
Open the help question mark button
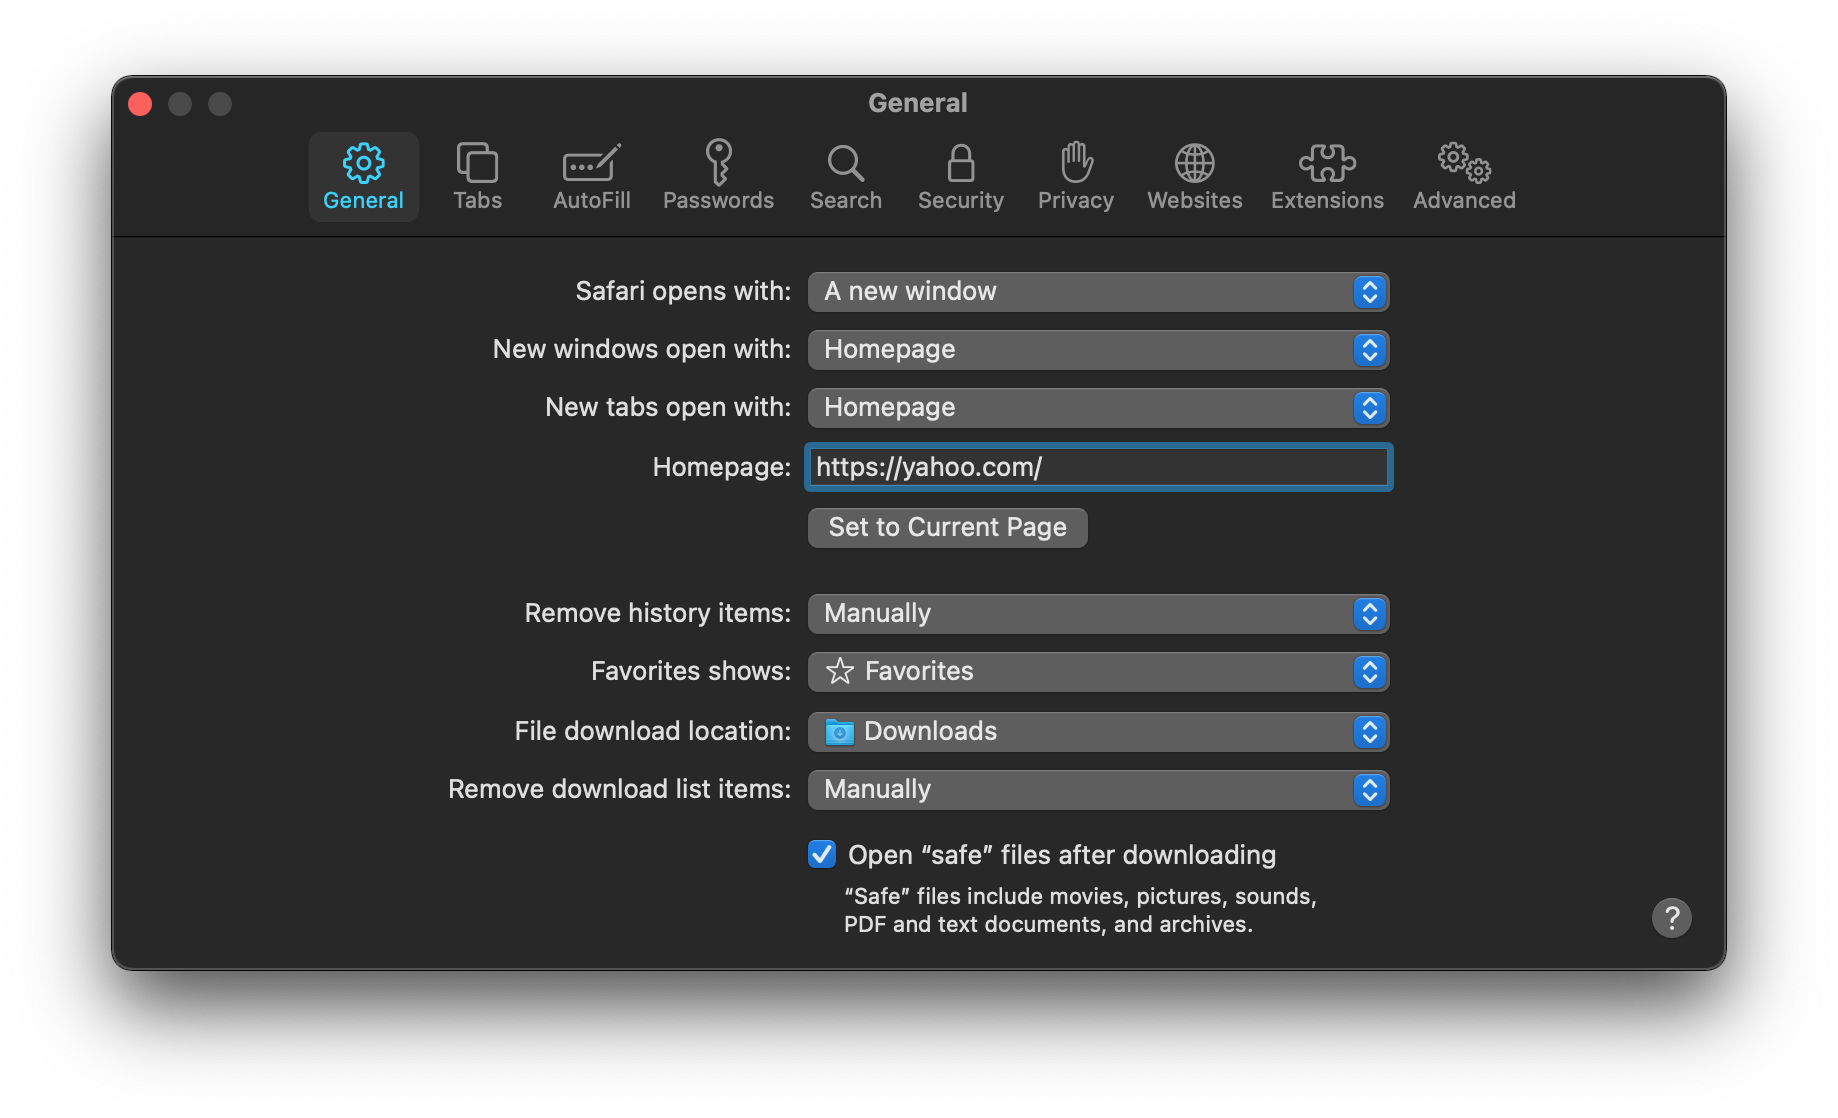pyautogui.click(x=1671, y=917)
